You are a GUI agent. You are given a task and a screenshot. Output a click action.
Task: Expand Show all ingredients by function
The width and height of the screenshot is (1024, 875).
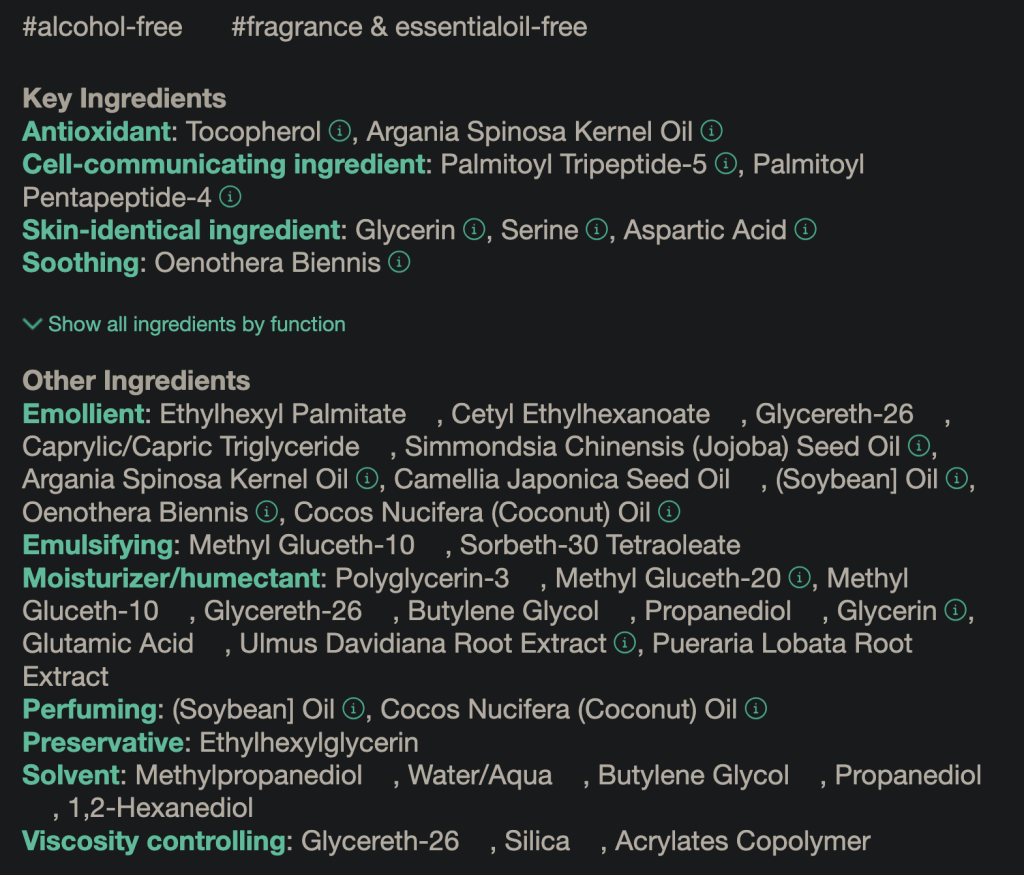coord(196,324)
